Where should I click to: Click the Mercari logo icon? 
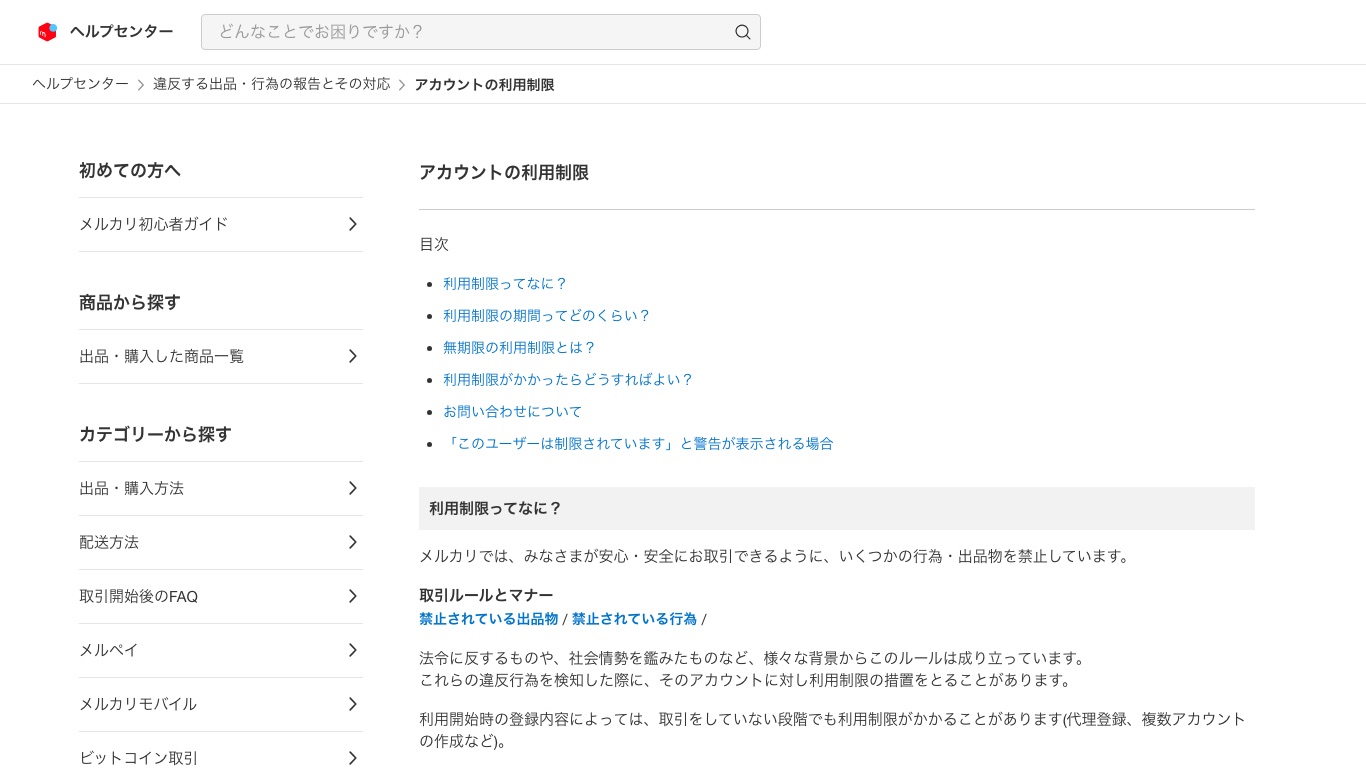point(47,32)
